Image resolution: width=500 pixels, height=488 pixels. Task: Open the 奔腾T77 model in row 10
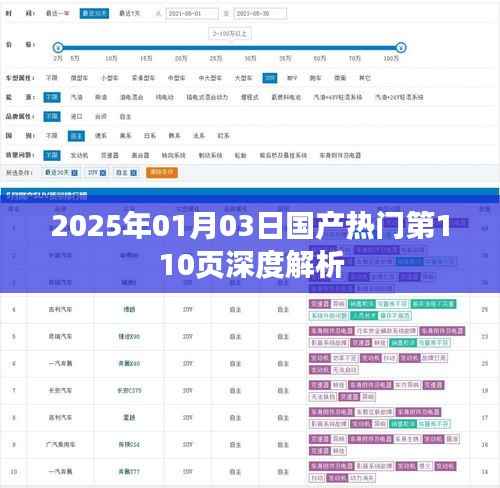point(129,472)
